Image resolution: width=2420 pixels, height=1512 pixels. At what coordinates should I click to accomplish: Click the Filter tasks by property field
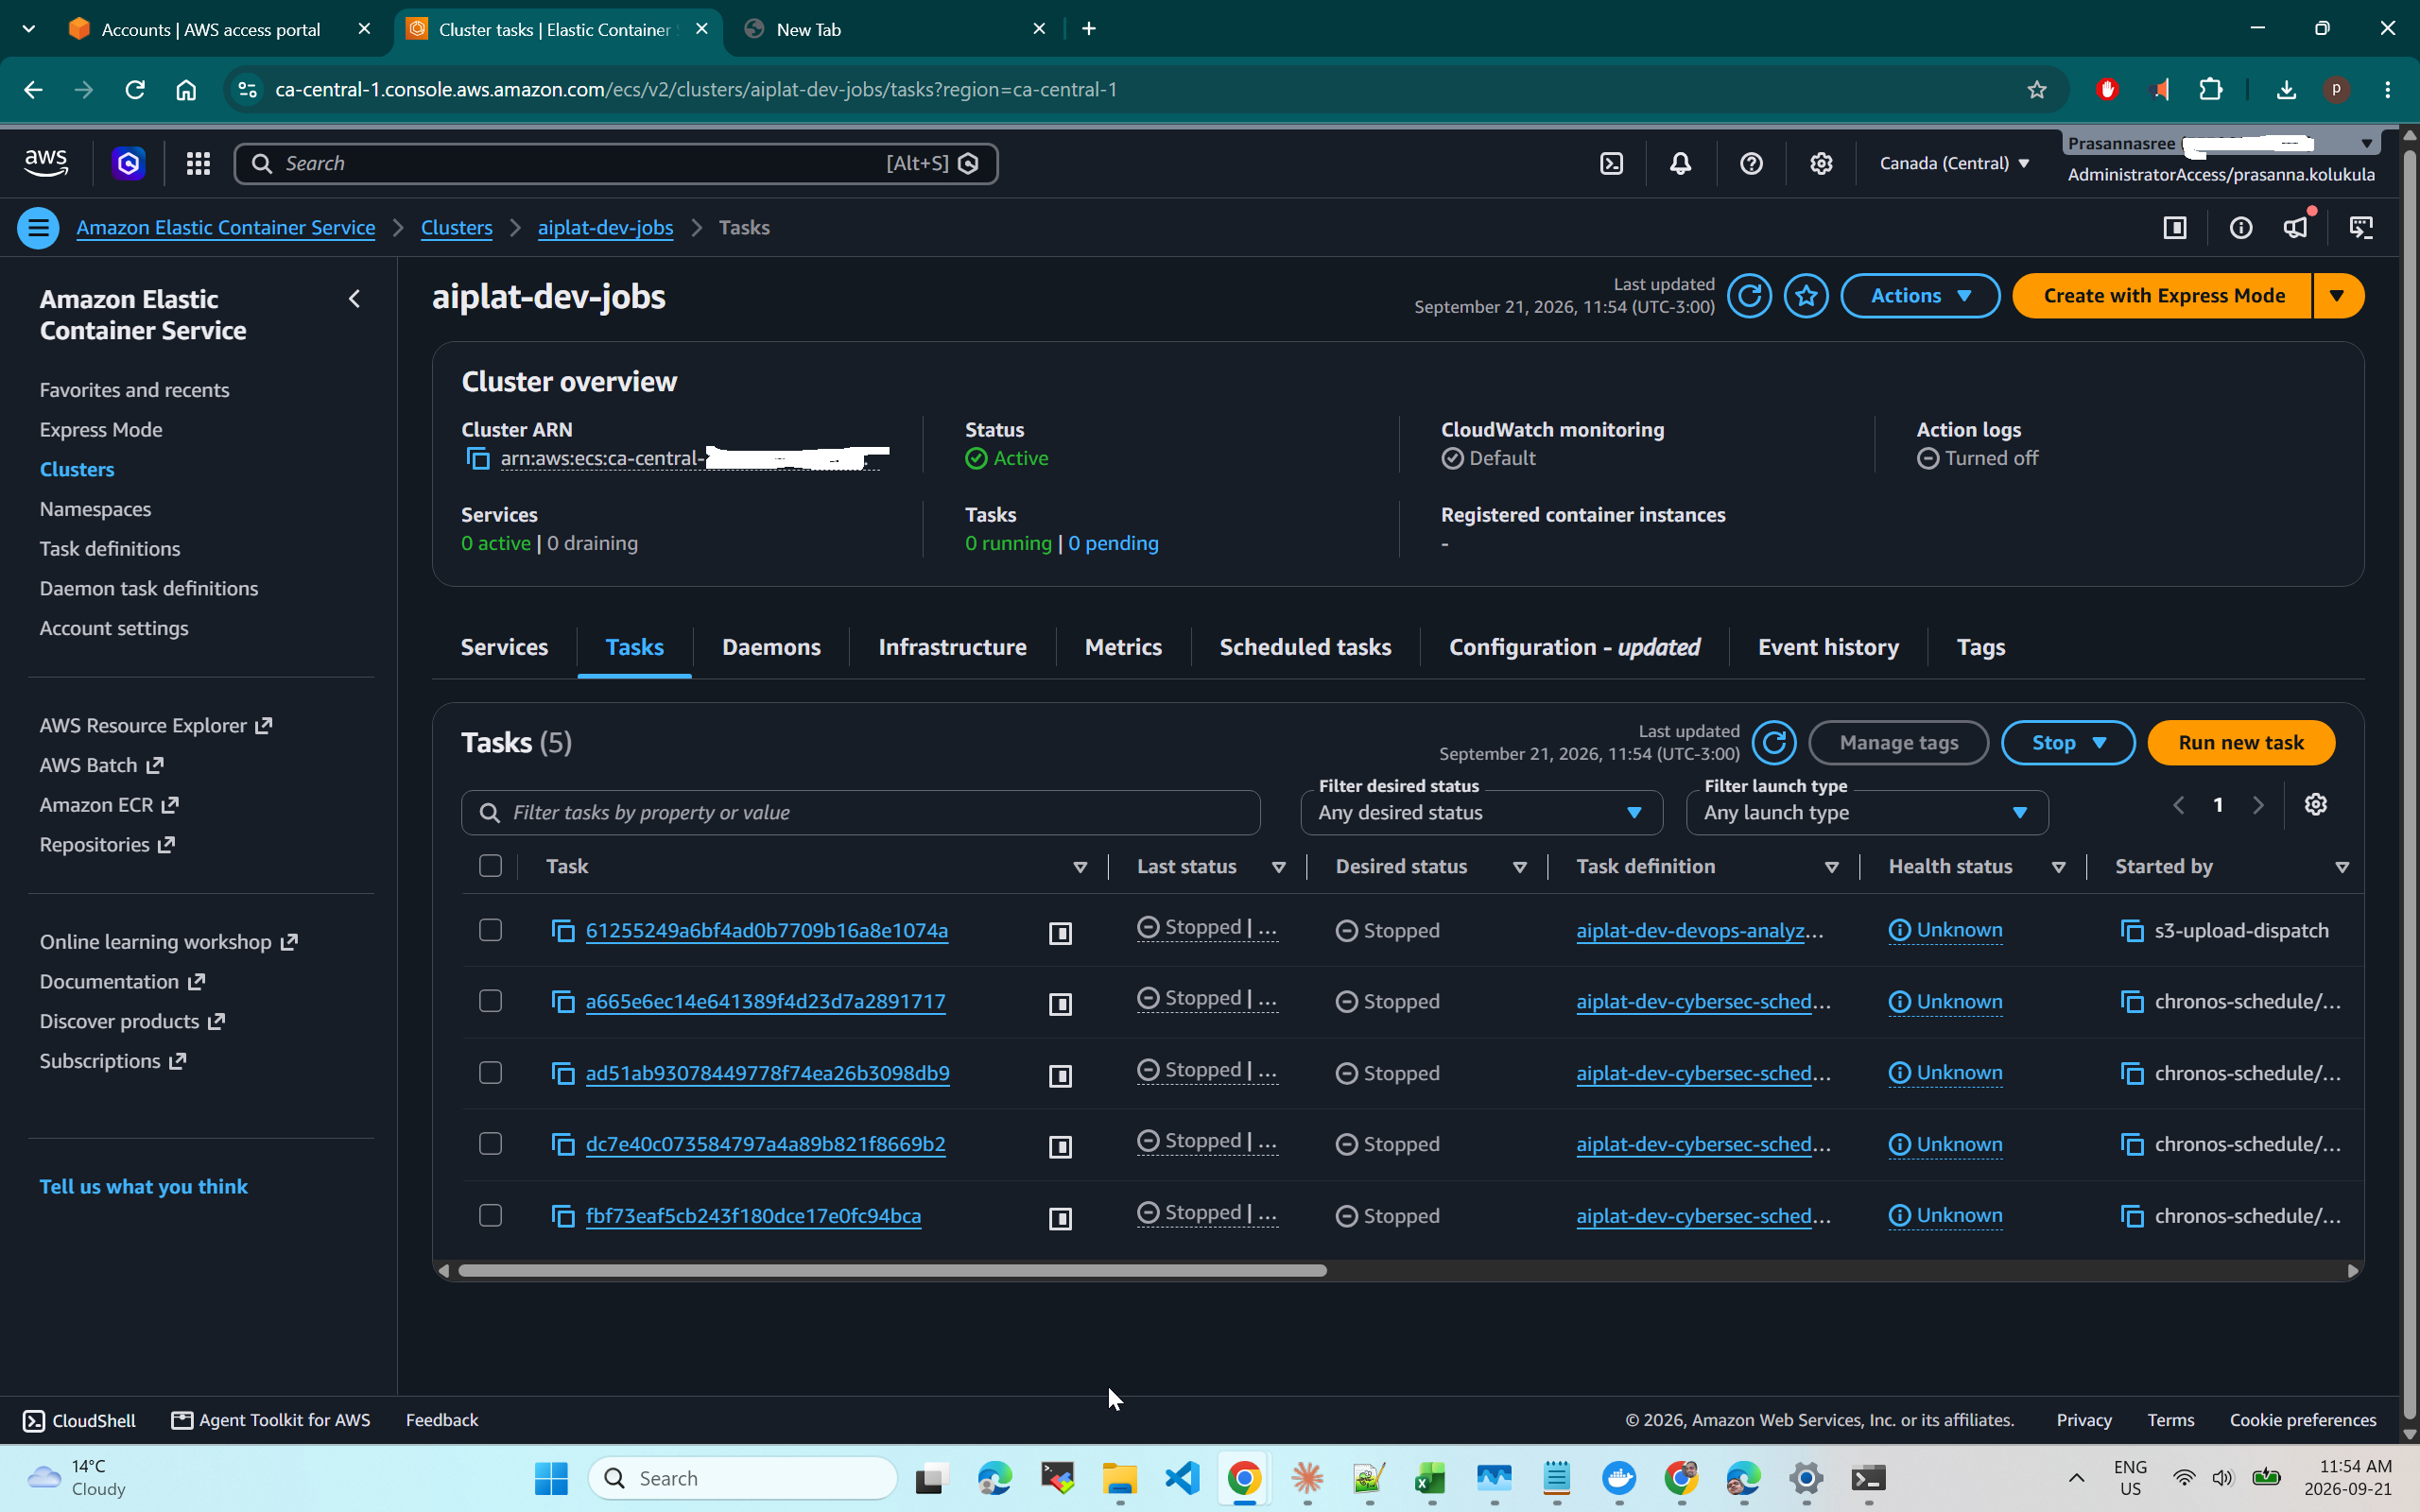coord(860,813)
